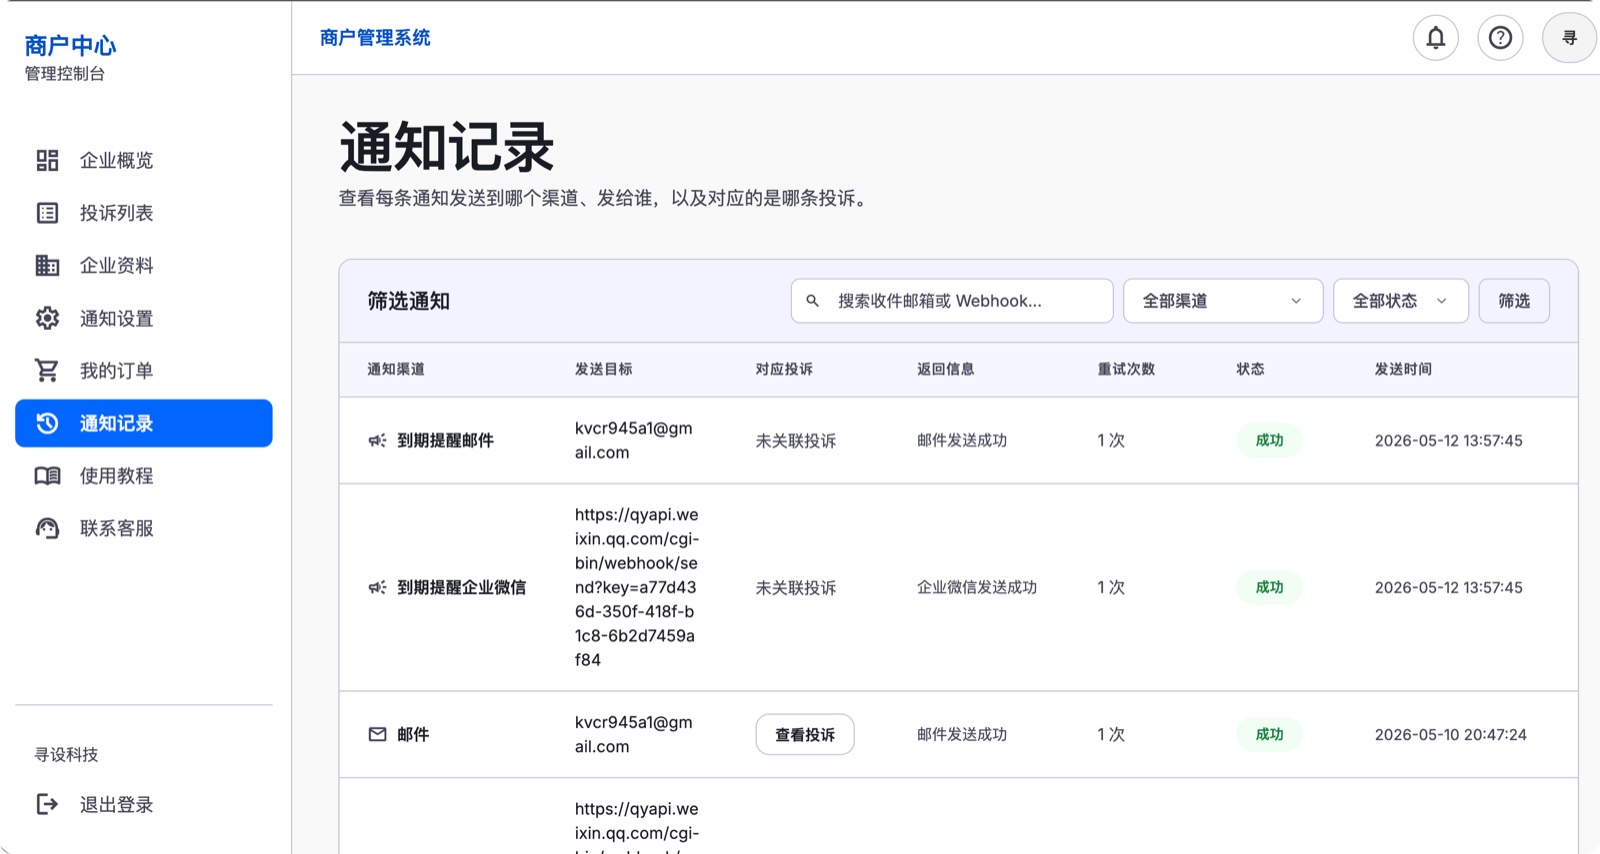Click 邮件发送成功 in the 到期提醒邮件 row
This screenshot has height=854, width=1600.
[x=962, y=440]
